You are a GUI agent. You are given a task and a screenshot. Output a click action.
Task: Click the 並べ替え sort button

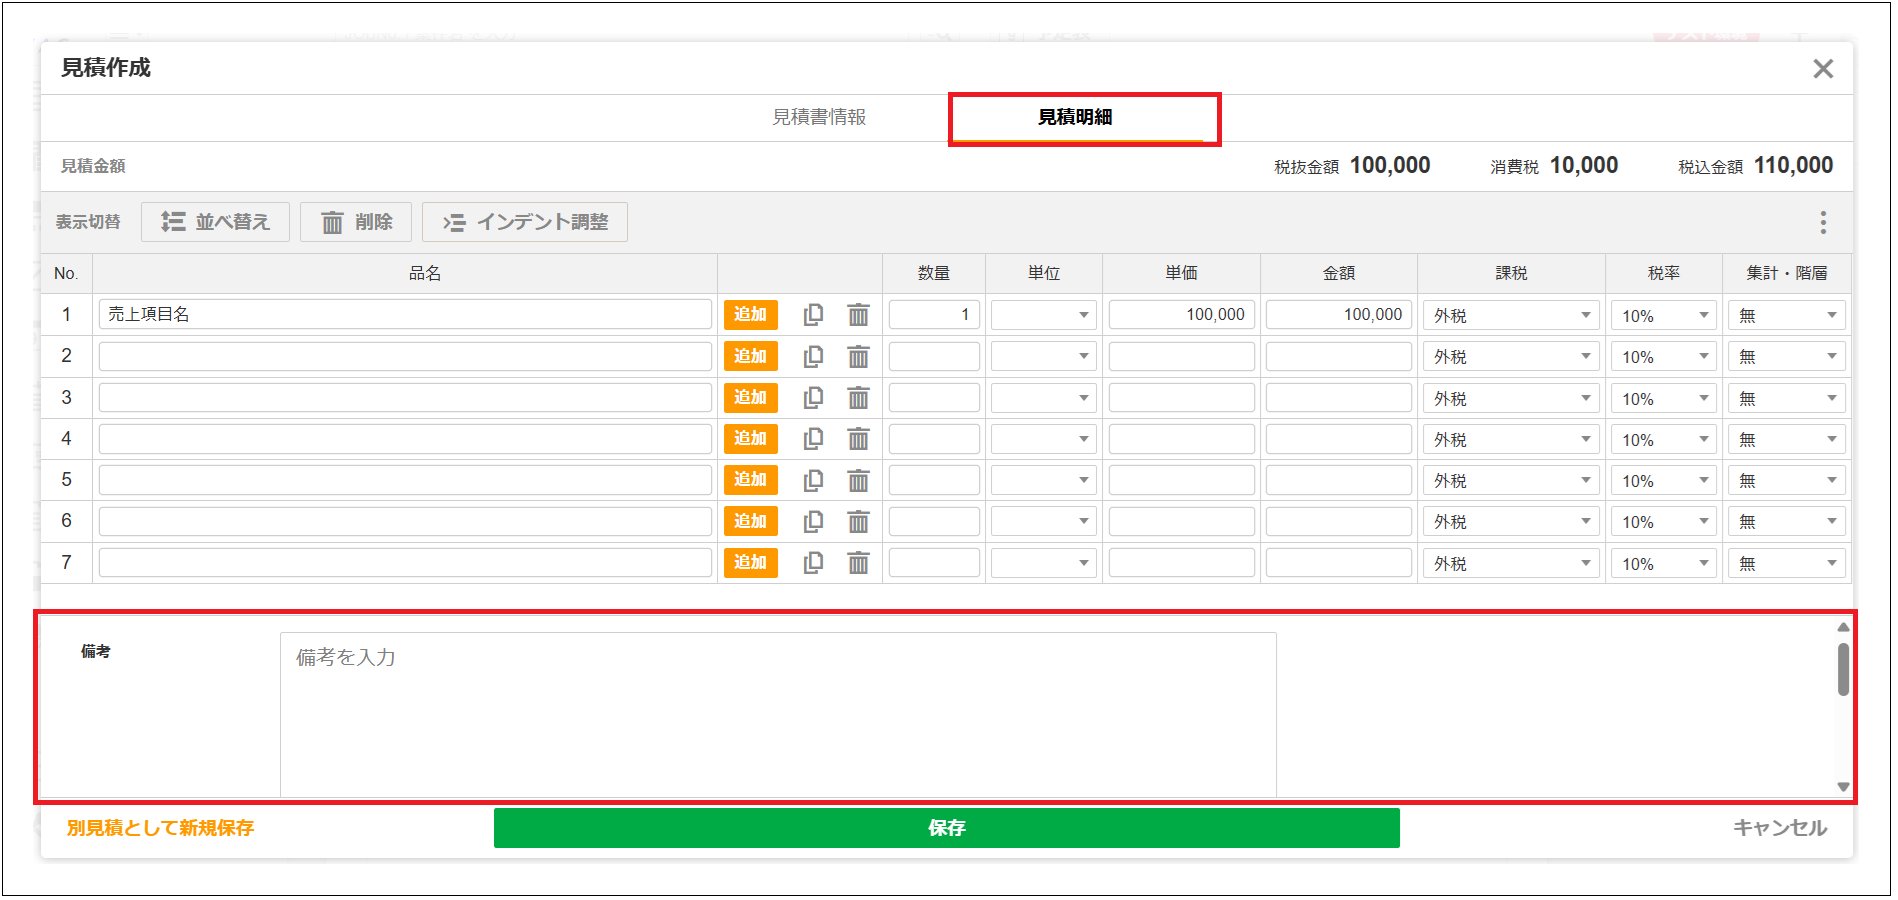pyautogui.click(x=215, y=222)
